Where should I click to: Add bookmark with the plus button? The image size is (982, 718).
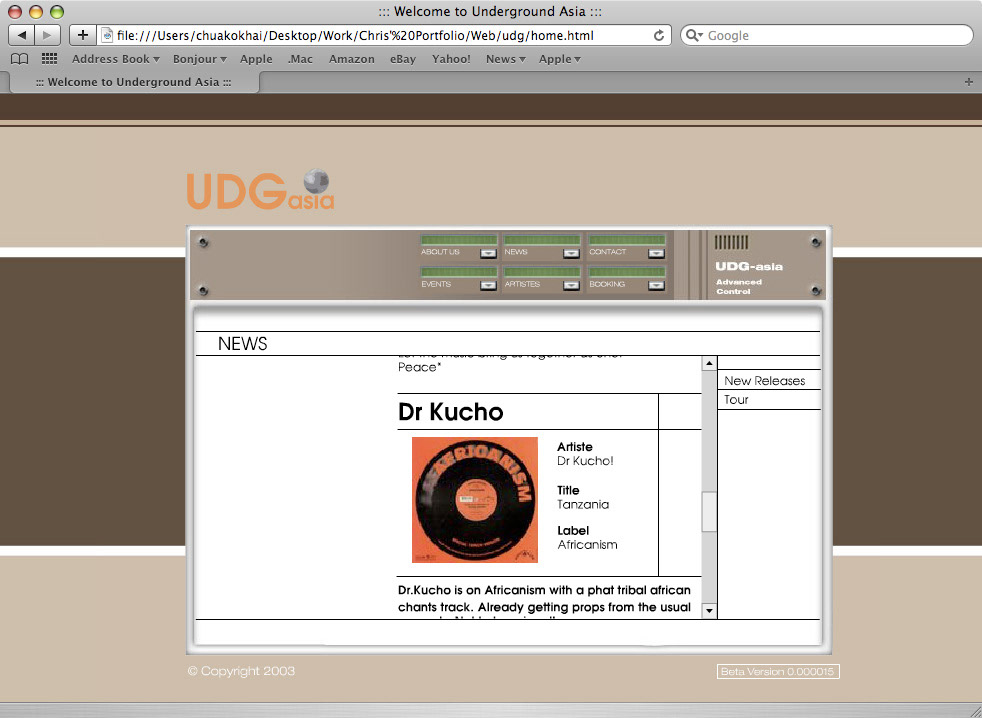(x=83, y=35)
